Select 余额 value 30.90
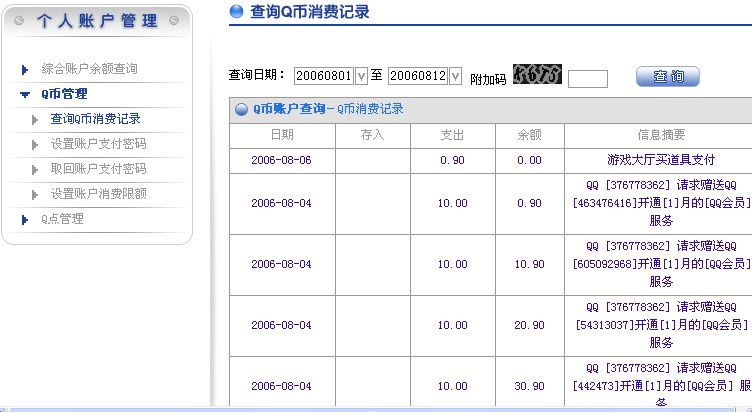 coord(529,386)
